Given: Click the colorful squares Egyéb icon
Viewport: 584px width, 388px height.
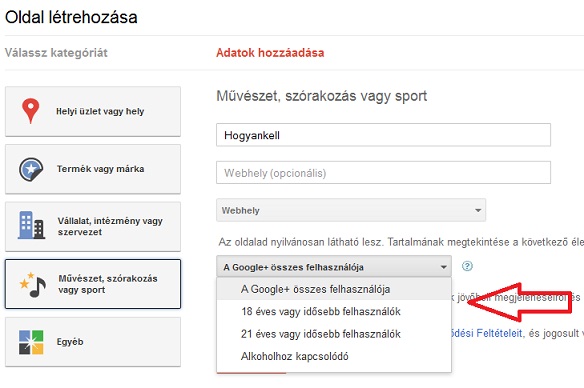Looking at the screenshot, I should [x=31, y=342].
